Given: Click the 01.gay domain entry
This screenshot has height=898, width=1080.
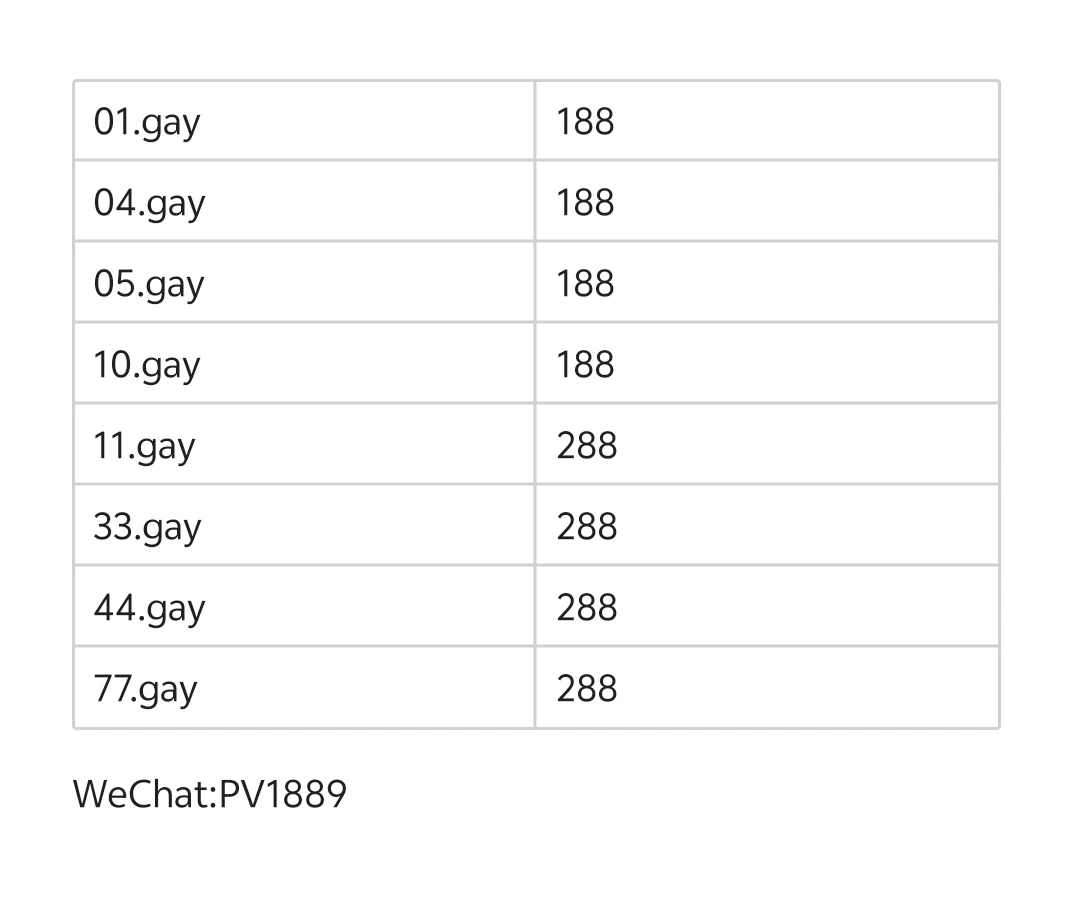Looking at the screenshot, I should pyautogui.click(x=147, y=123).
